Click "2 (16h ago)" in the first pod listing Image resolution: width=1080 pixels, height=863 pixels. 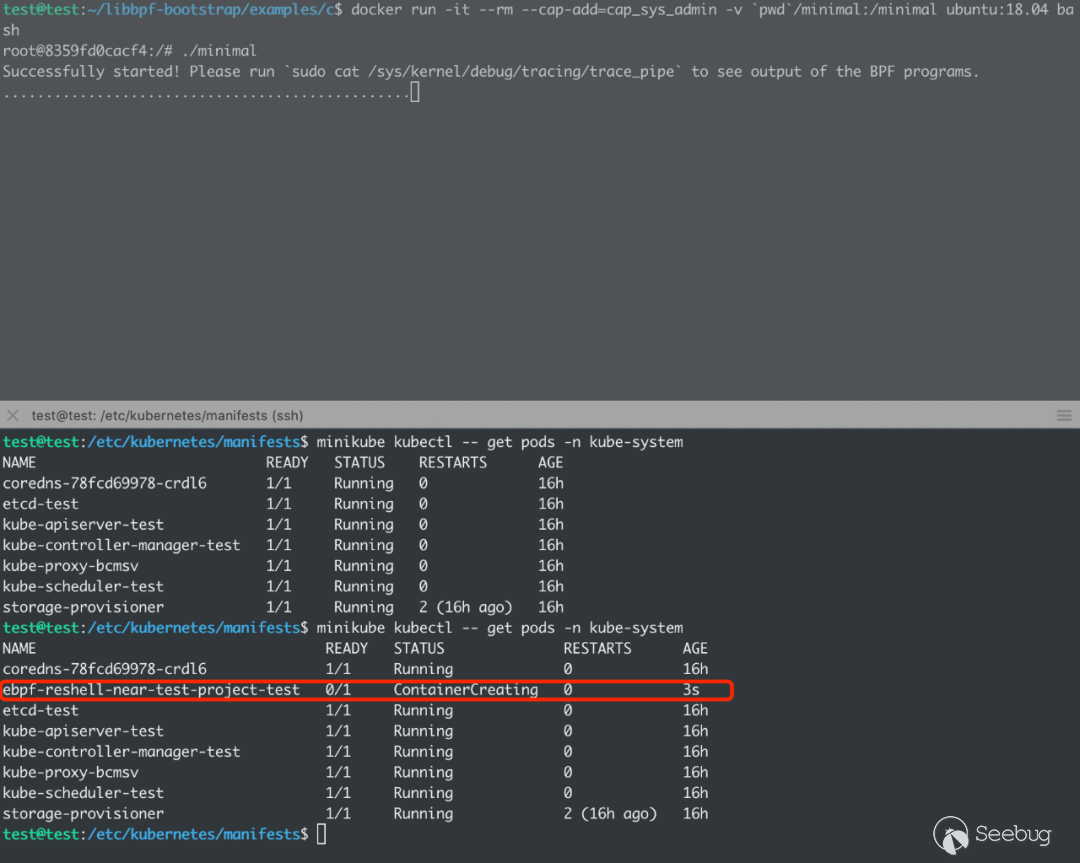pyautogui.click(x=466, y=607)
